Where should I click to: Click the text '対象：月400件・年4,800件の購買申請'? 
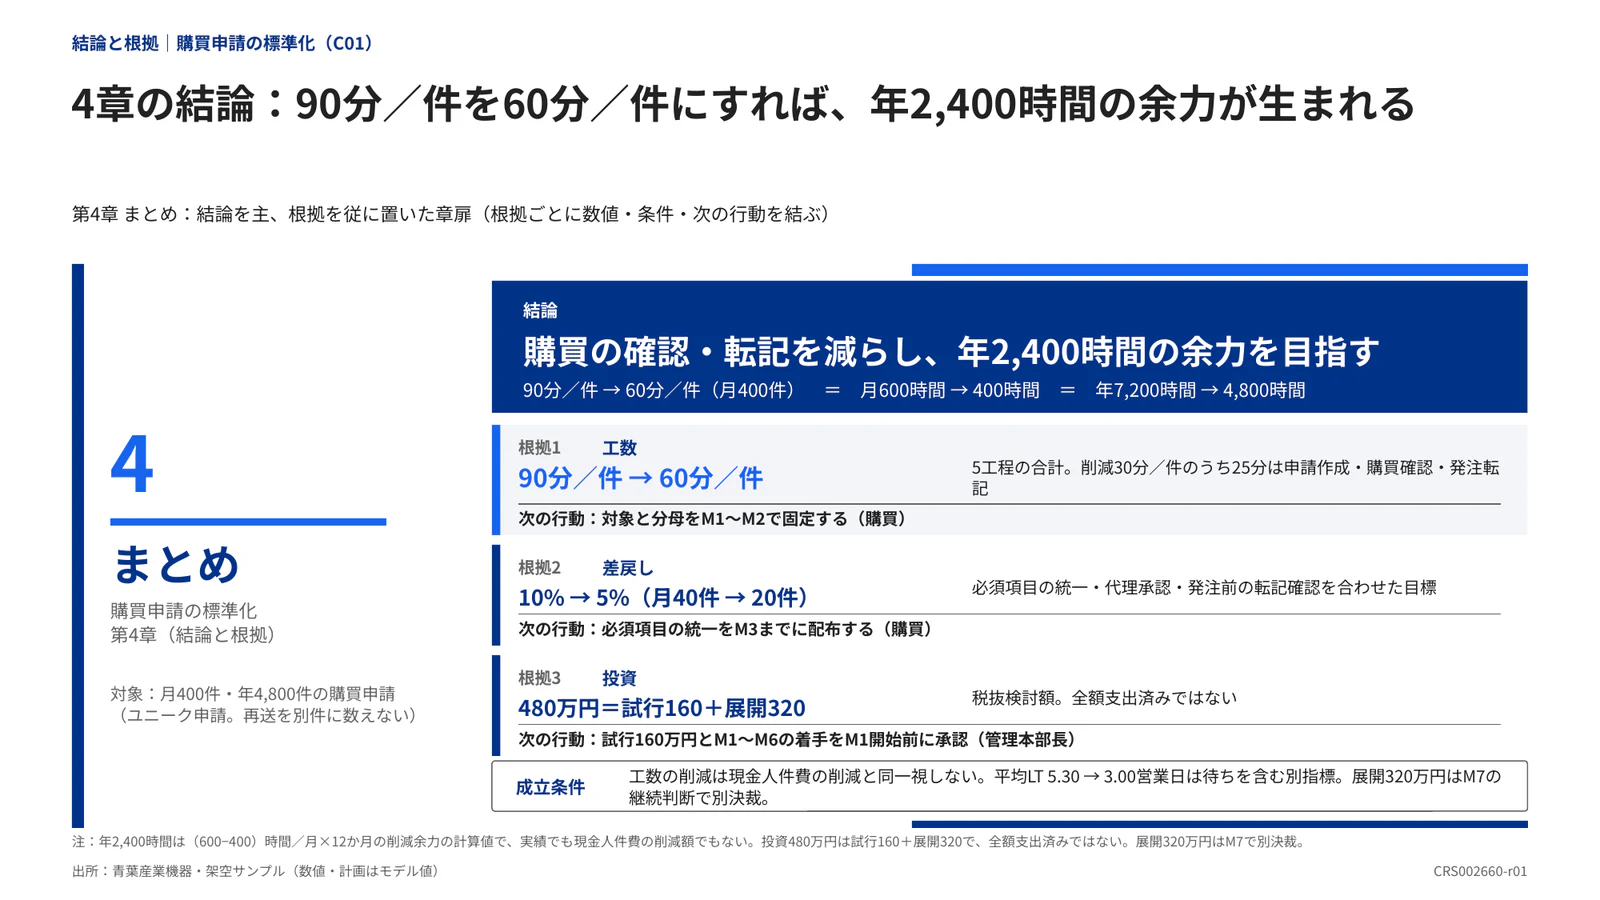pyautogui.click(x=252, y=693)
